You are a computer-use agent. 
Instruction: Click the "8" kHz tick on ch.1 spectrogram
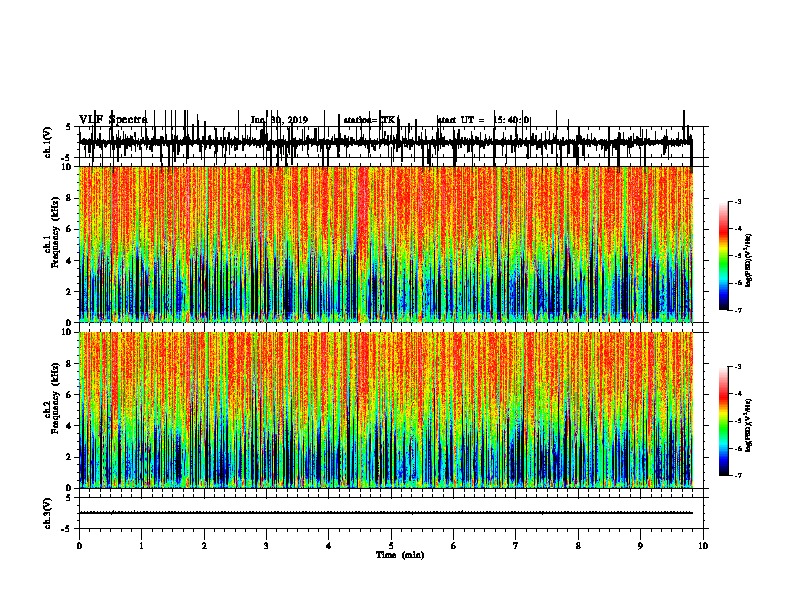pos(69,198)
